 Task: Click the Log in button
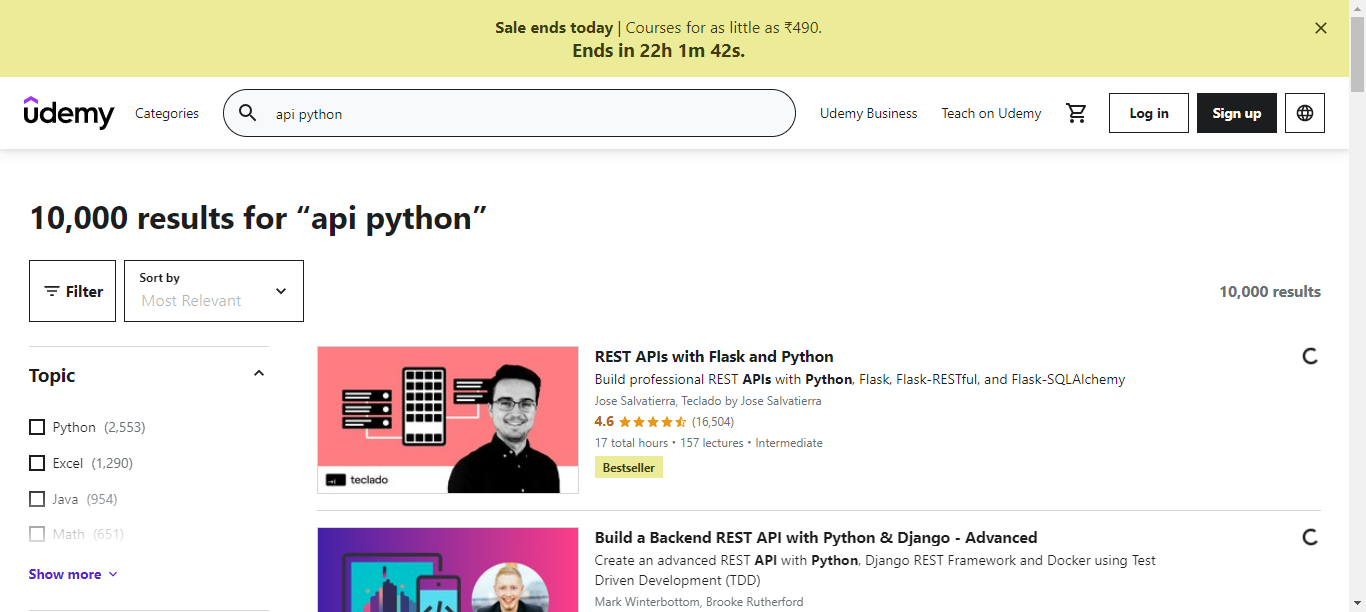tap(1149, 113)
